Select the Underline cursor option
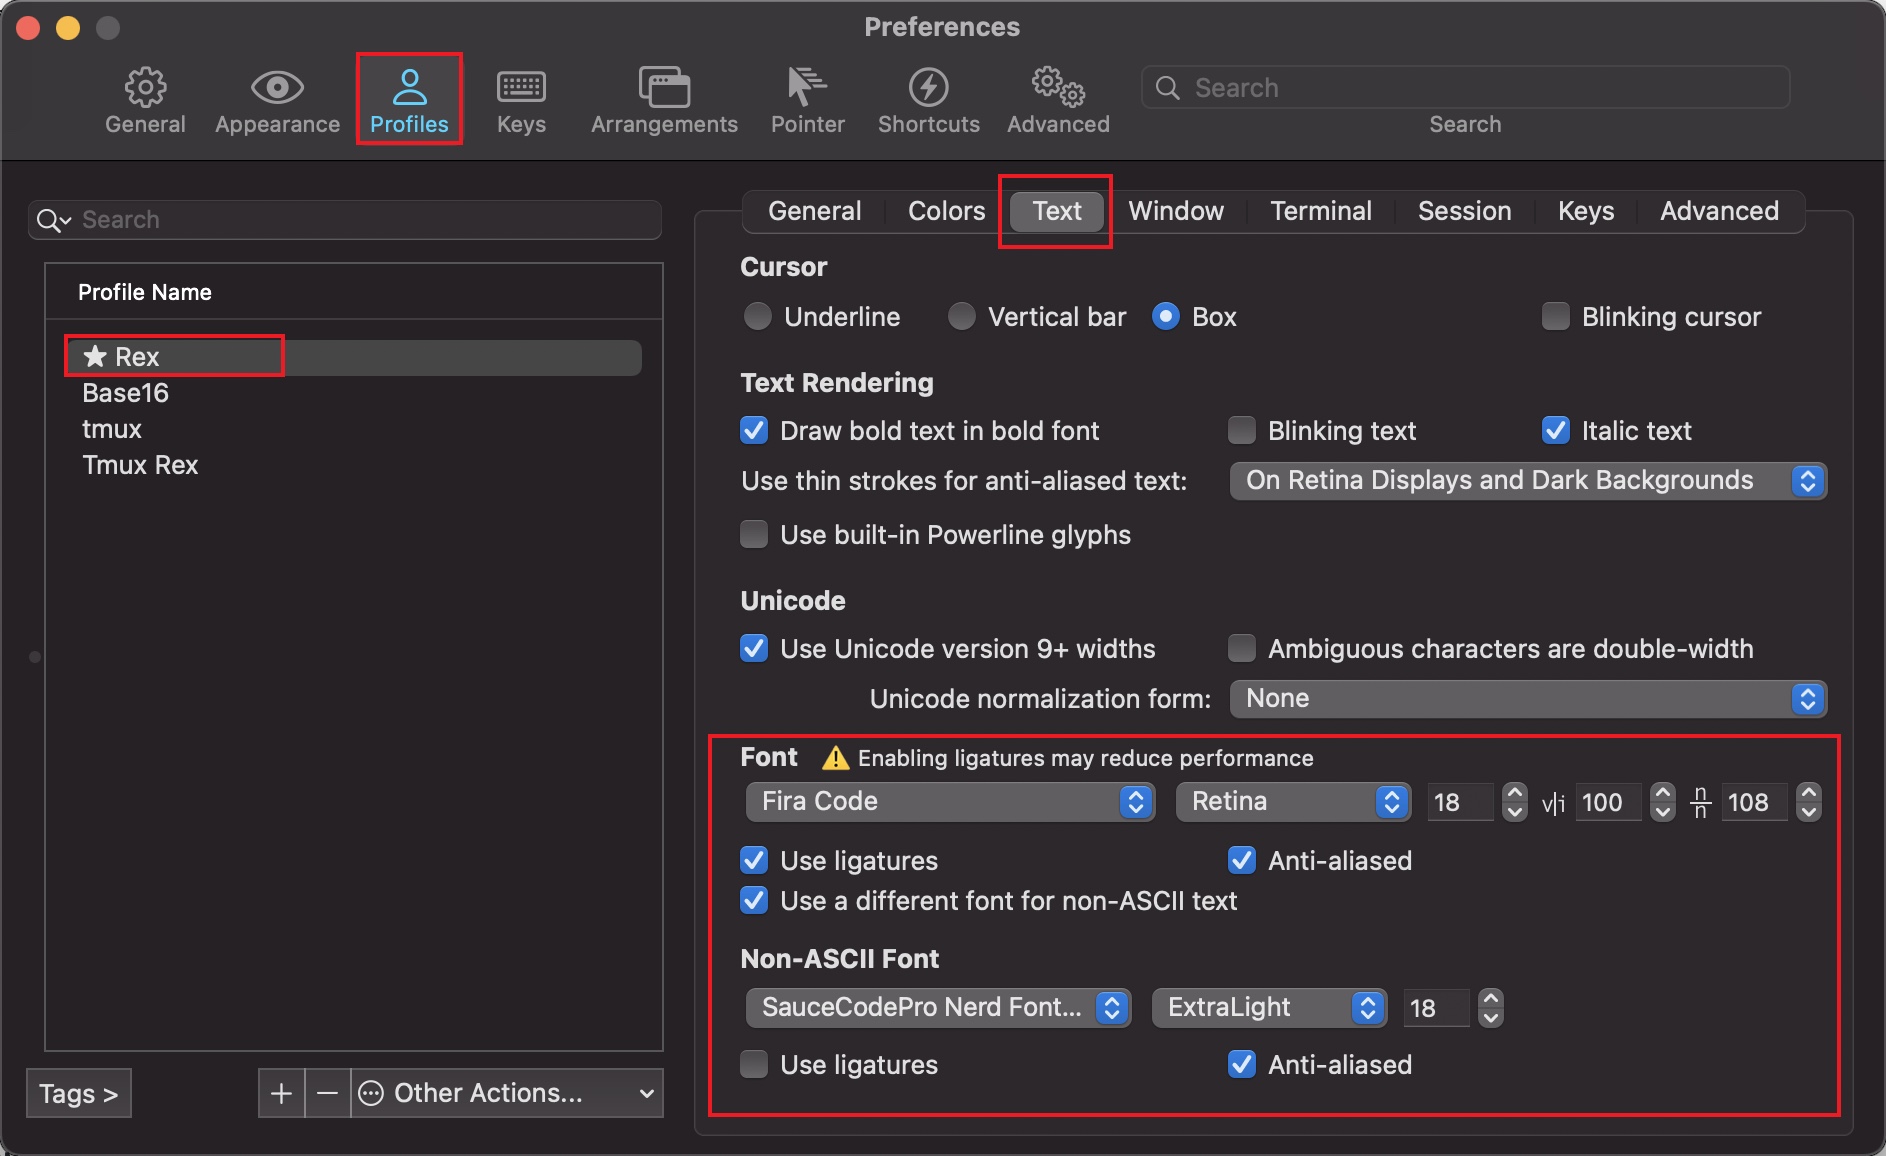The image size is (1886, 1156). coord(758,317)
